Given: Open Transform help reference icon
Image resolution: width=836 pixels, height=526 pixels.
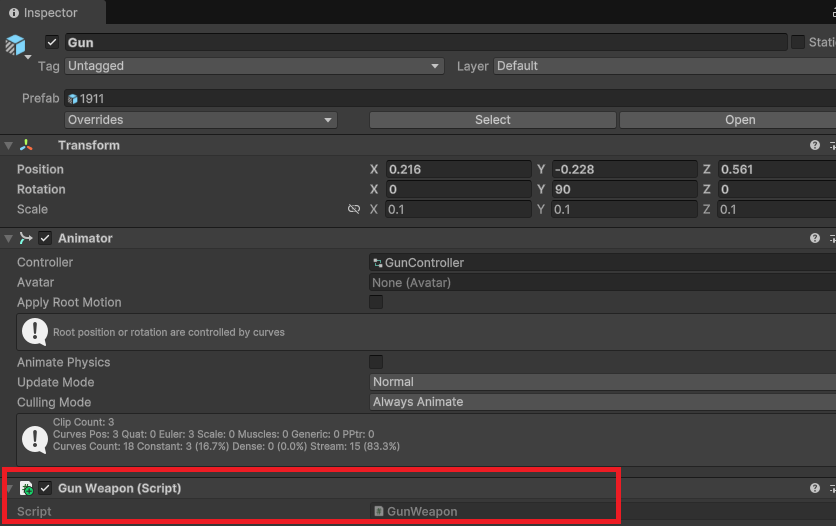Looking at the screenshot, I should click(x=815, y=145).
